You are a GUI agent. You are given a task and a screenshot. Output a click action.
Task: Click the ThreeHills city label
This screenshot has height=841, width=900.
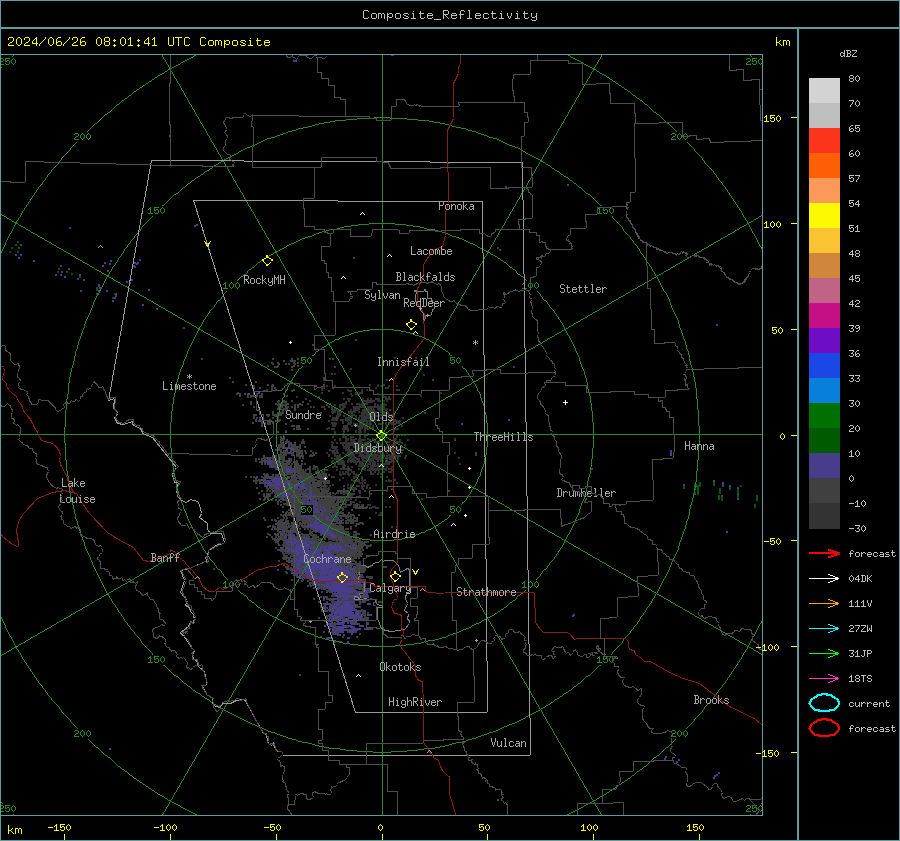click(x=503, y=437)
